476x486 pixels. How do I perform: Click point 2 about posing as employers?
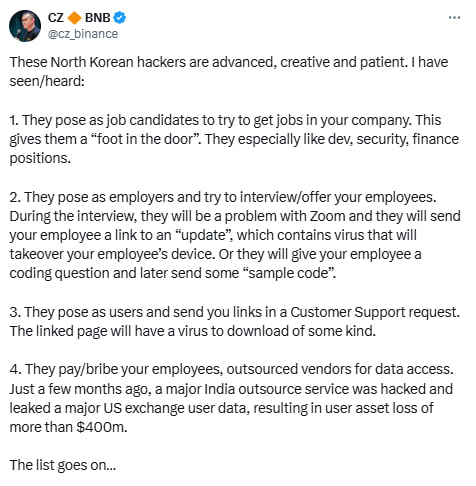click(x=235, y=235)
